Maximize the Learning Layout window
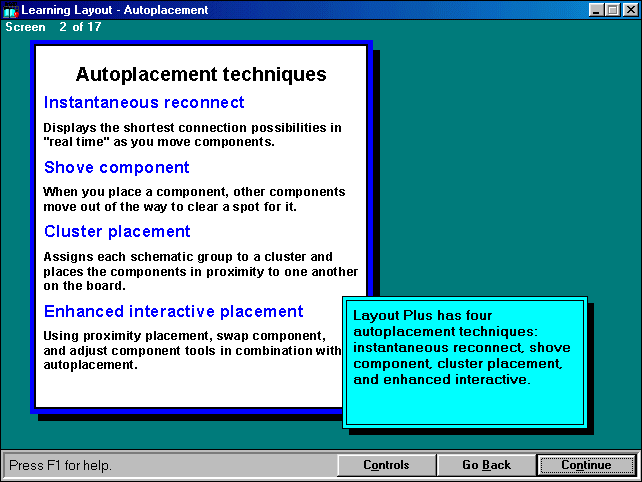This screenshot has width=642, height=482. [x=612, y=10]
